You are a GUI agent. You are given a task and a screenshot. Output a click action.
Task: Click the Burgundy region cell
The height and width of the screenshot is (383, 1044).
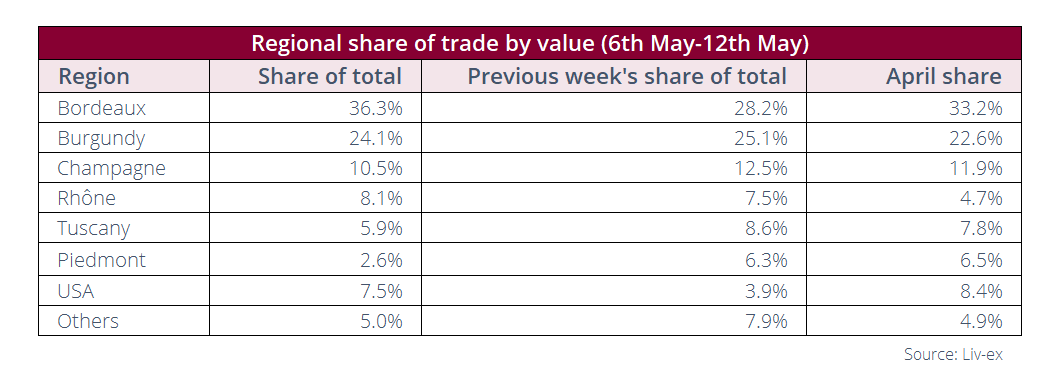click(x=124, y=138)
